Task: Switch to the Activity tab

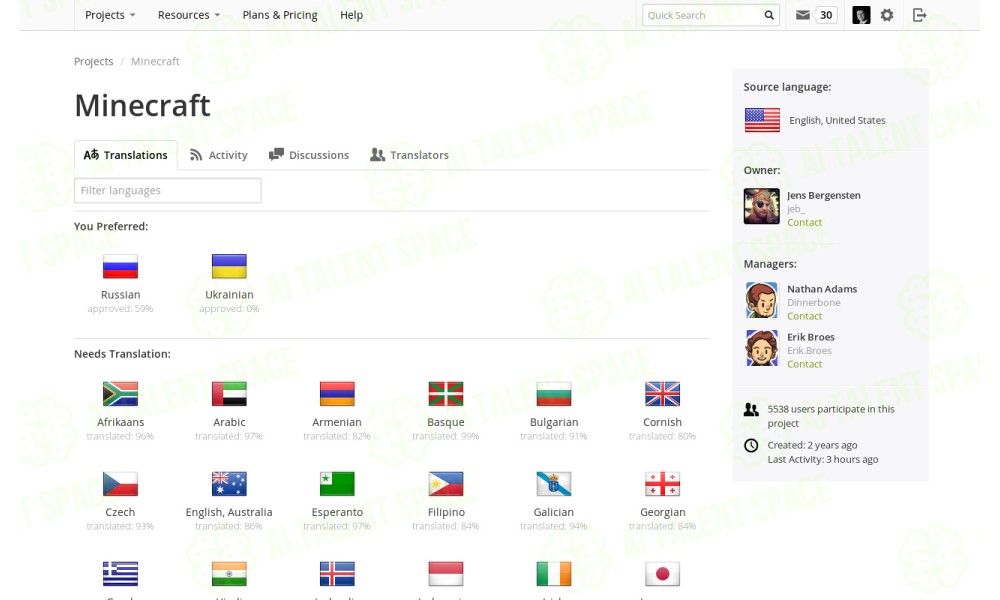Action: tap(219, 155)
